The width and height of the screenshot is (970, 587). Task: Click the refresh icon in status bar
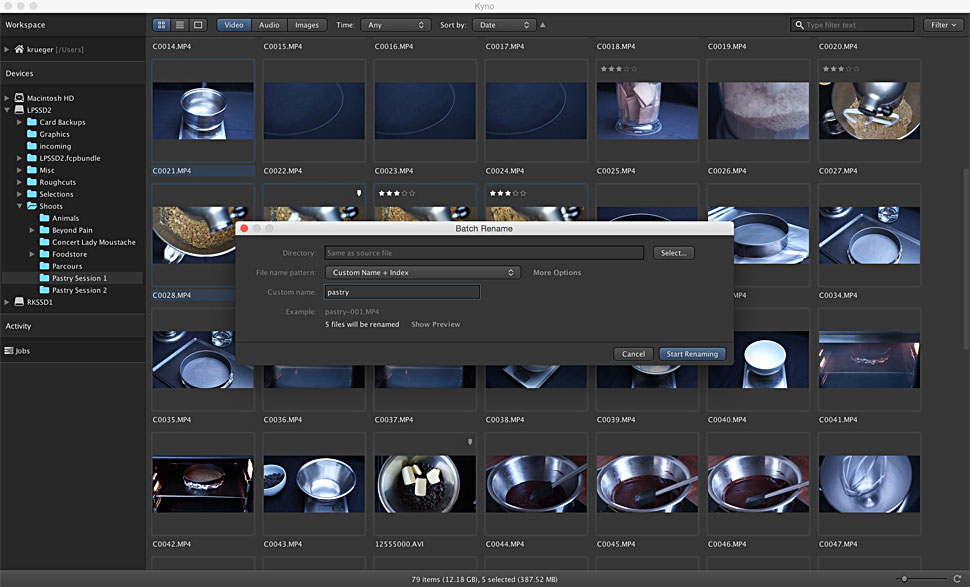957,579
